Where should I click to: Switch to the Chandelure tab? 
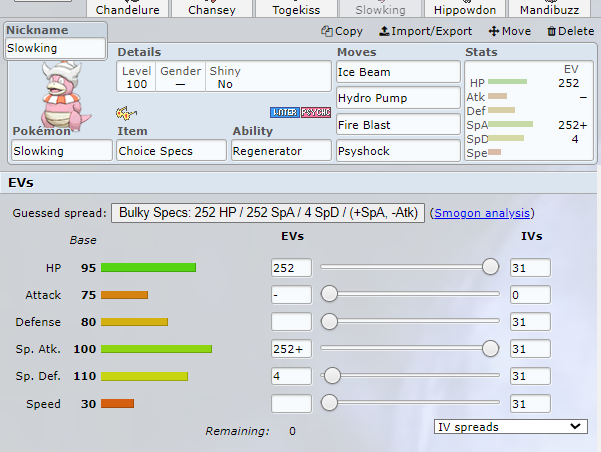pyautogui.click(x=127, y=9)
